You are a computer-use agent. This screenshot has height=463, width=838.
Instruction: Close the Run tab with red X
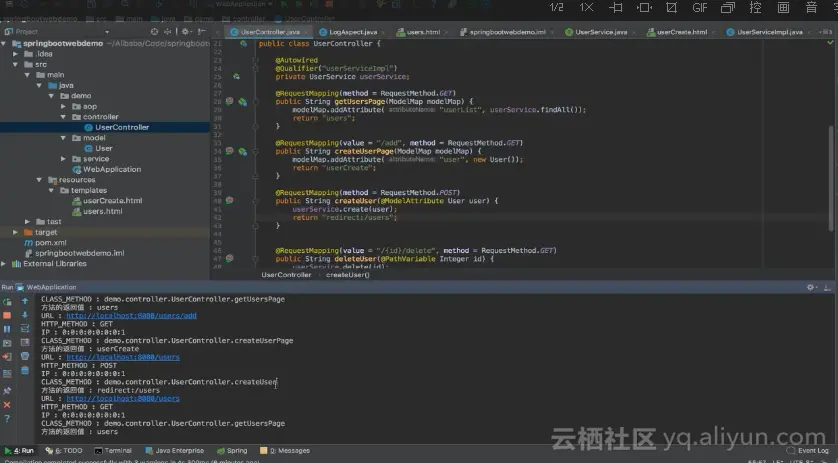(7, 405)
